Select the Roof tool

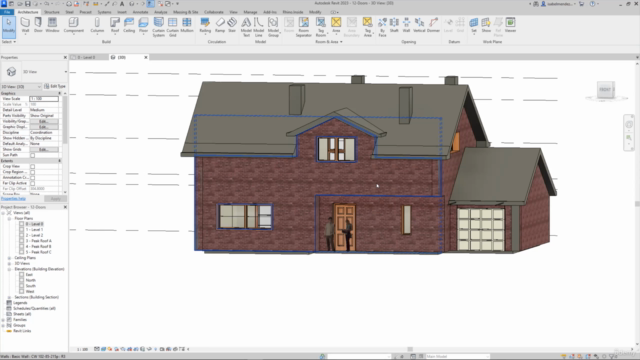(115, 25)
